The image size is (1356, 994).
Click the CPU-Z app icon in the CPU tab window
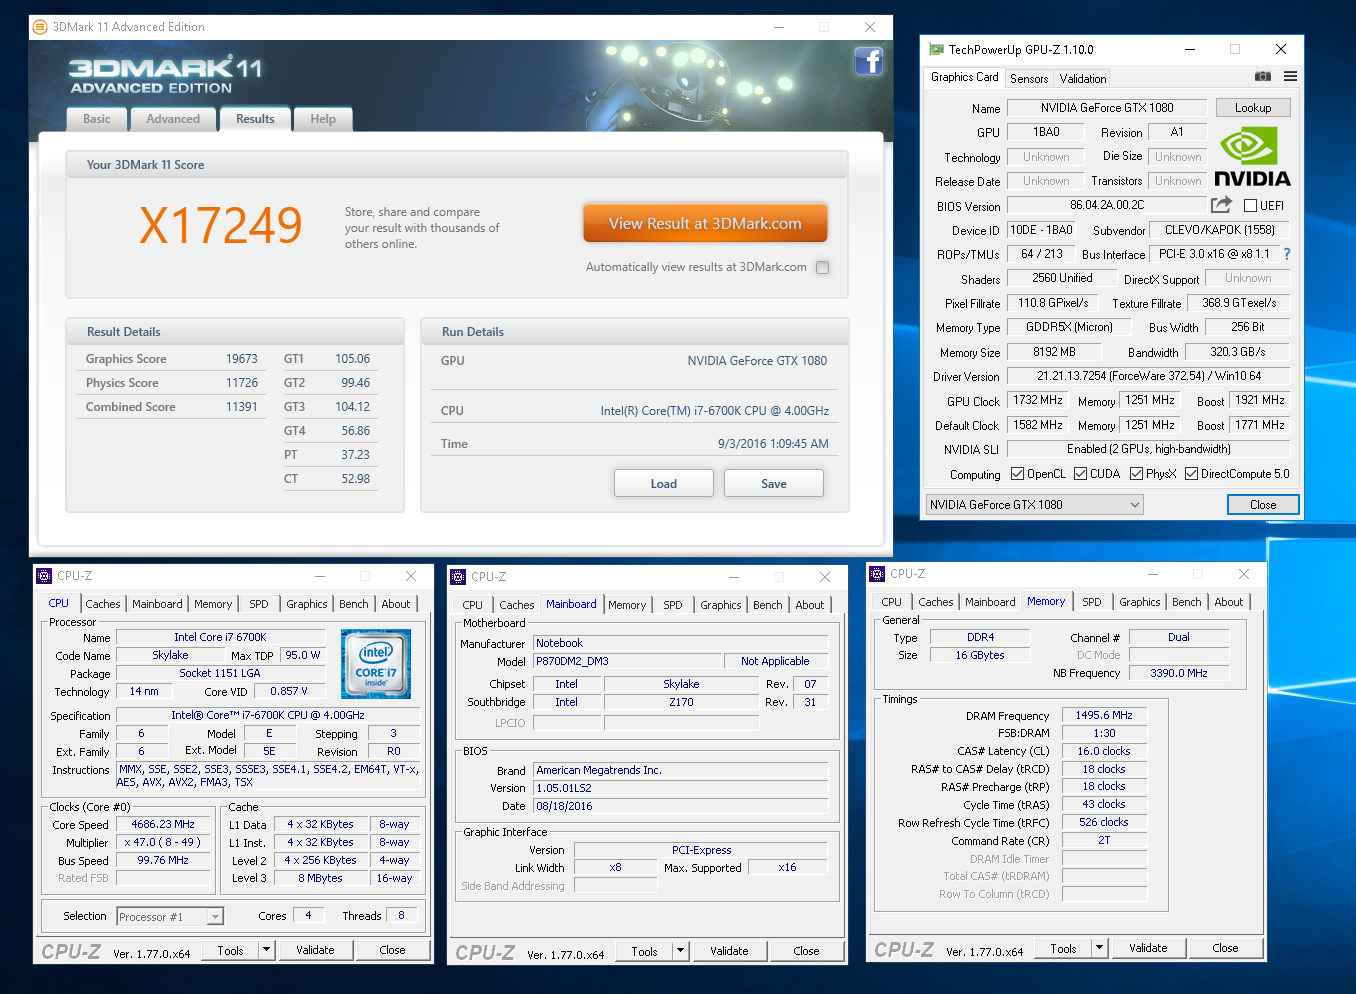point(44,576)
